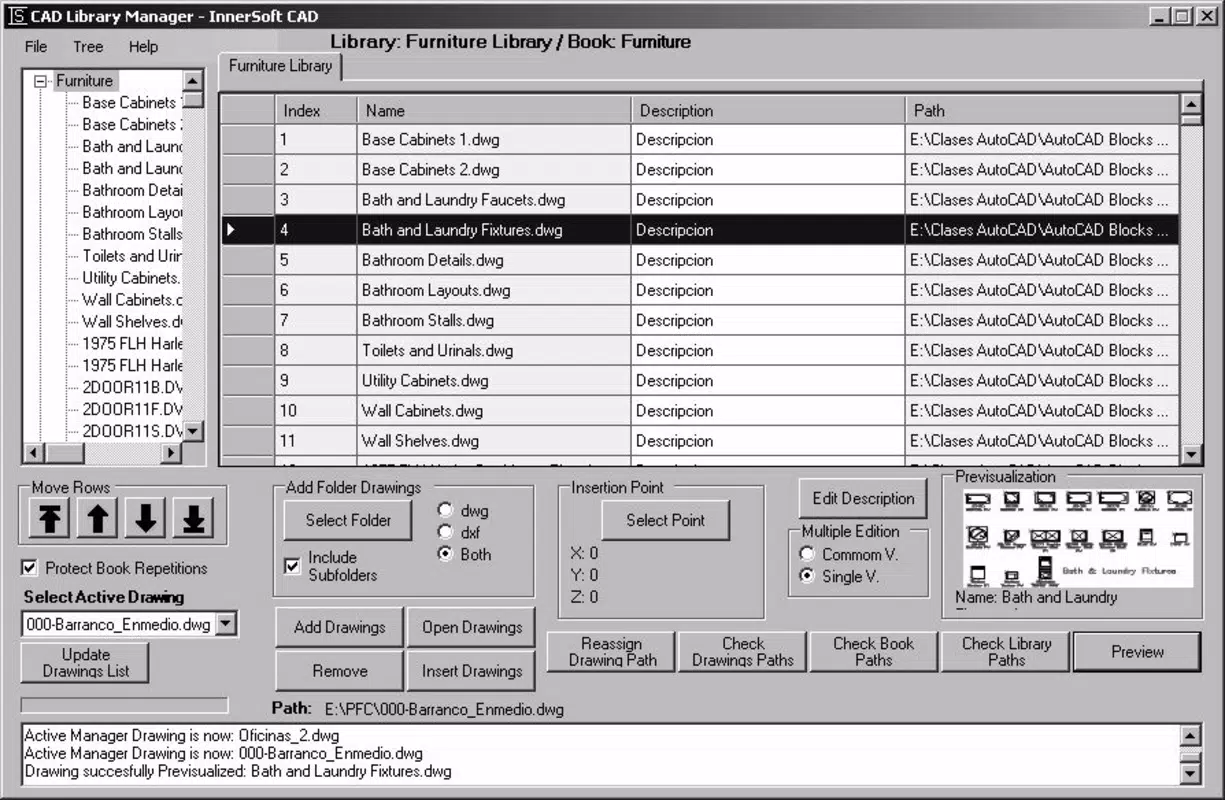
Task: Click the InnerSoft title bar app icon
Action: (x=17, y=16)
